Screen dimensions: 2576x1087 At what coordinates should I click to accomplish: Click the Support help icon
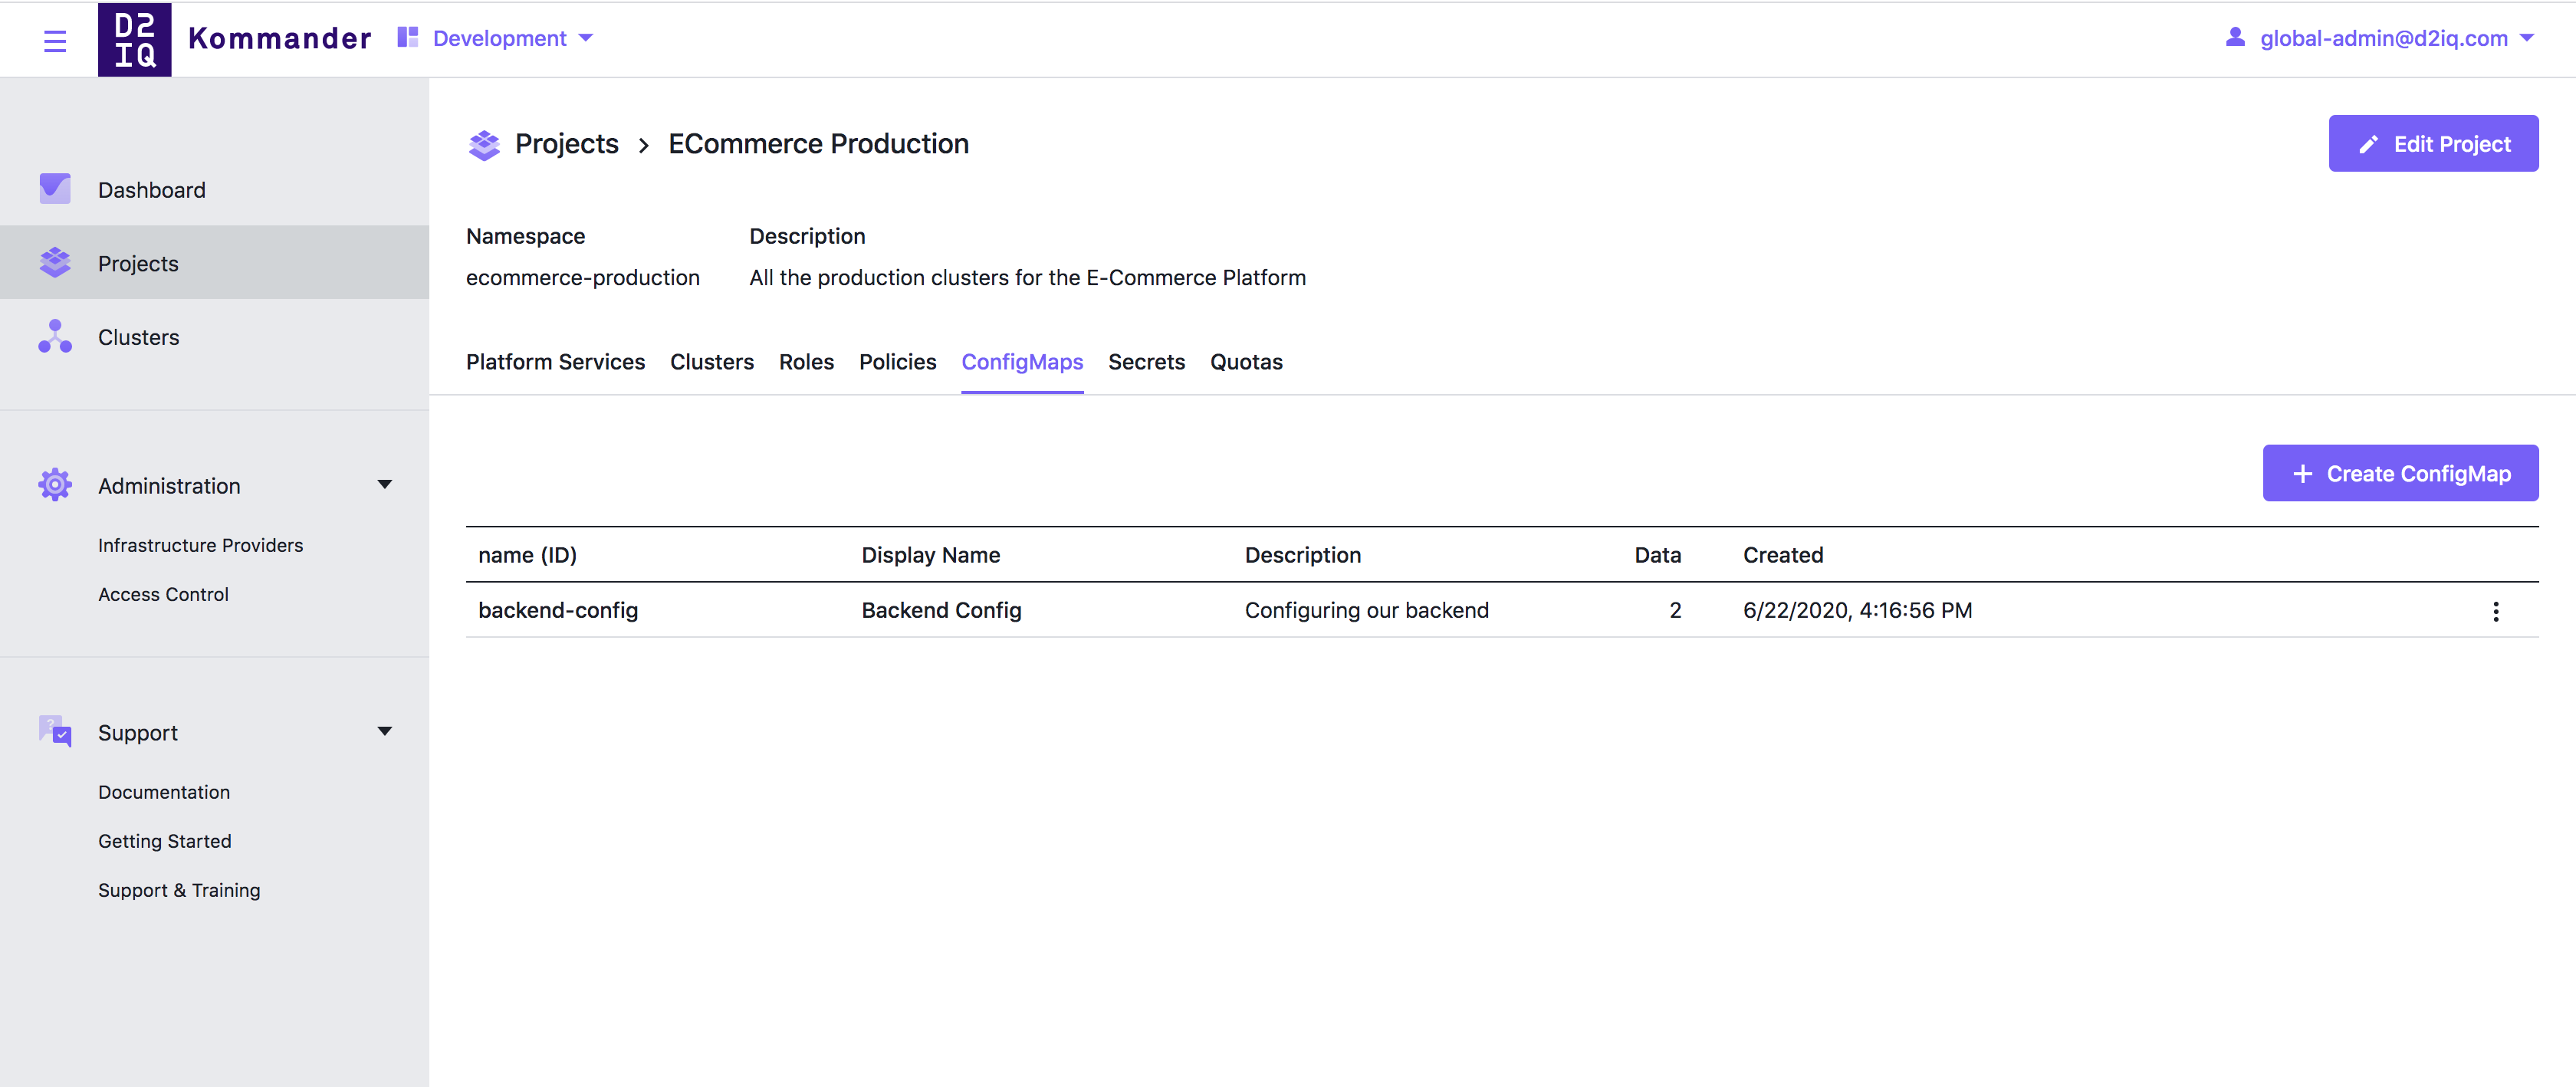(54, 732)
